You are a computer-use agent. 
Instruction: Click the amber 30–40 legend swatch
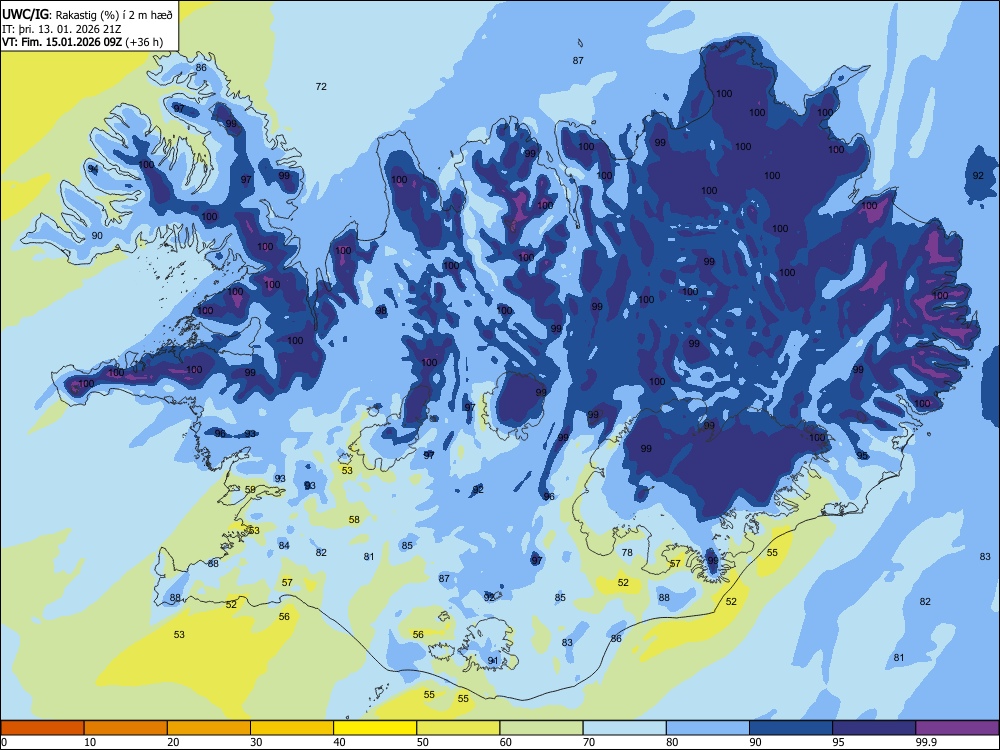click(x=292, y=728)
